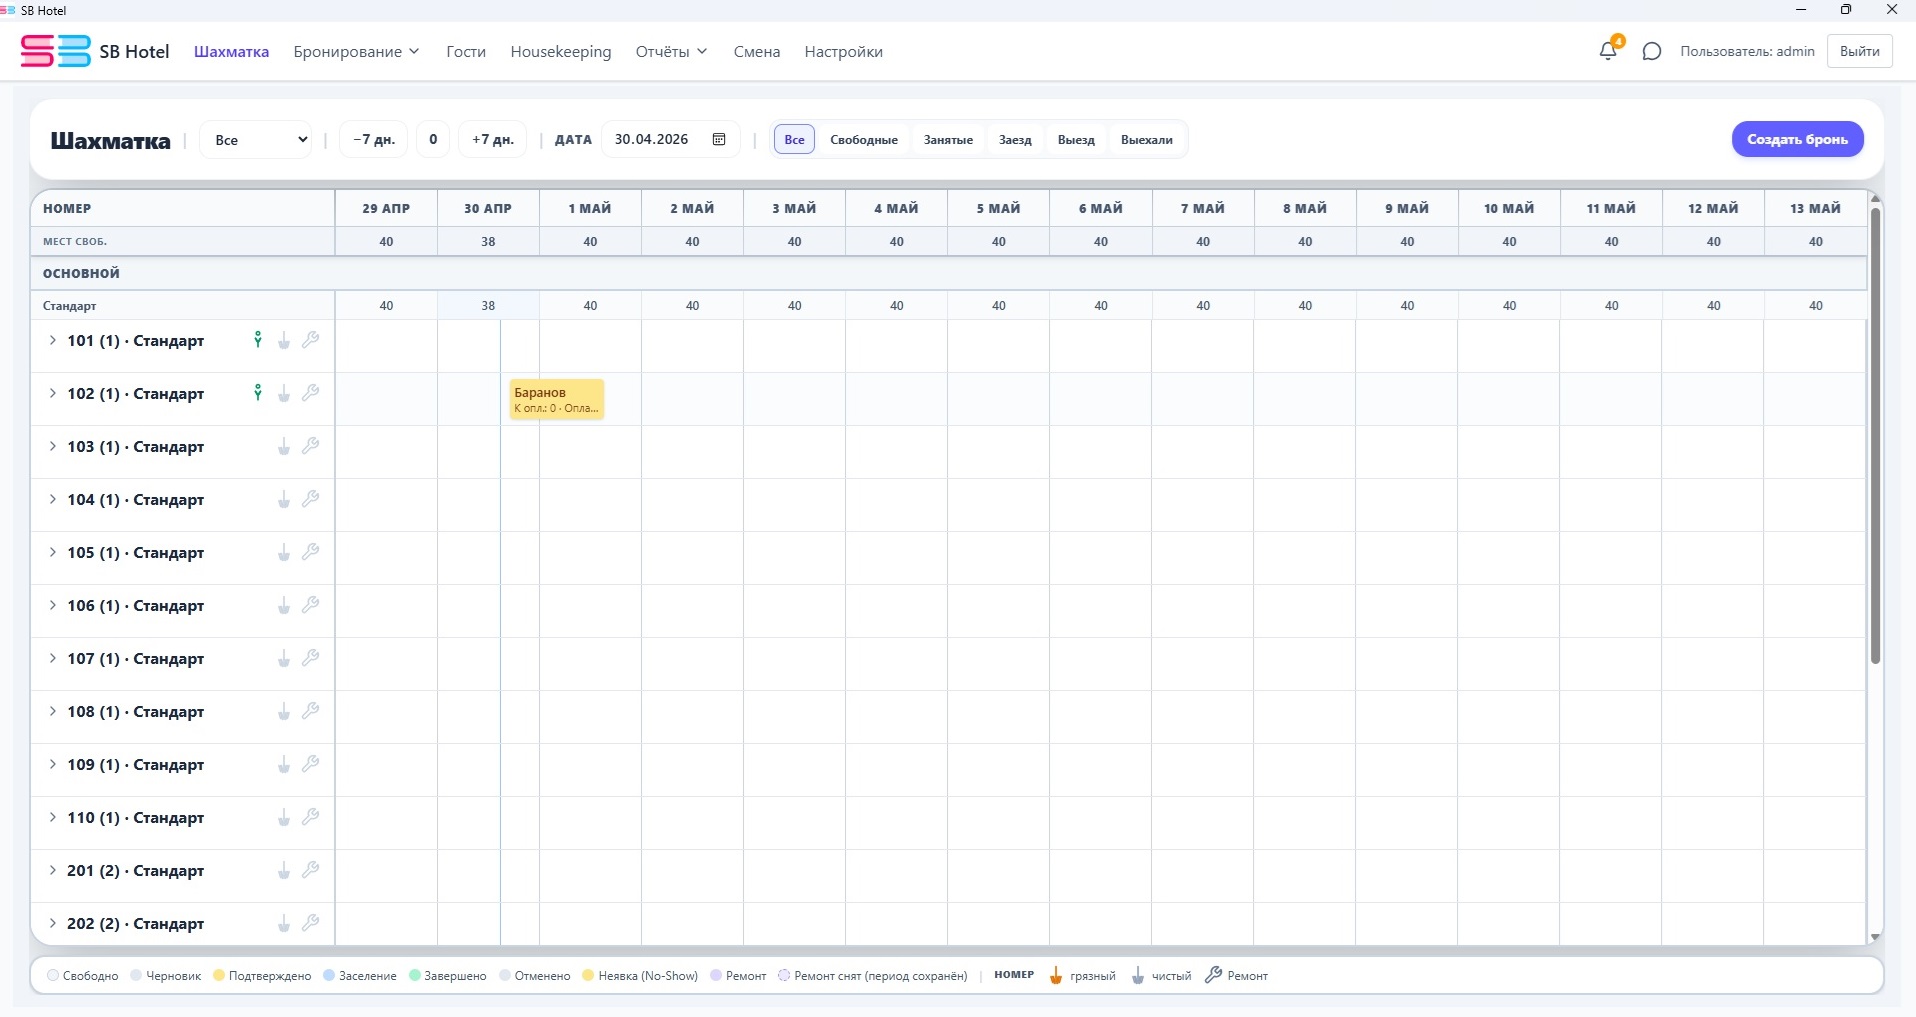Open the Housekeeping section
Viewport: 1916px width, 1017px height.
point(561,52)
